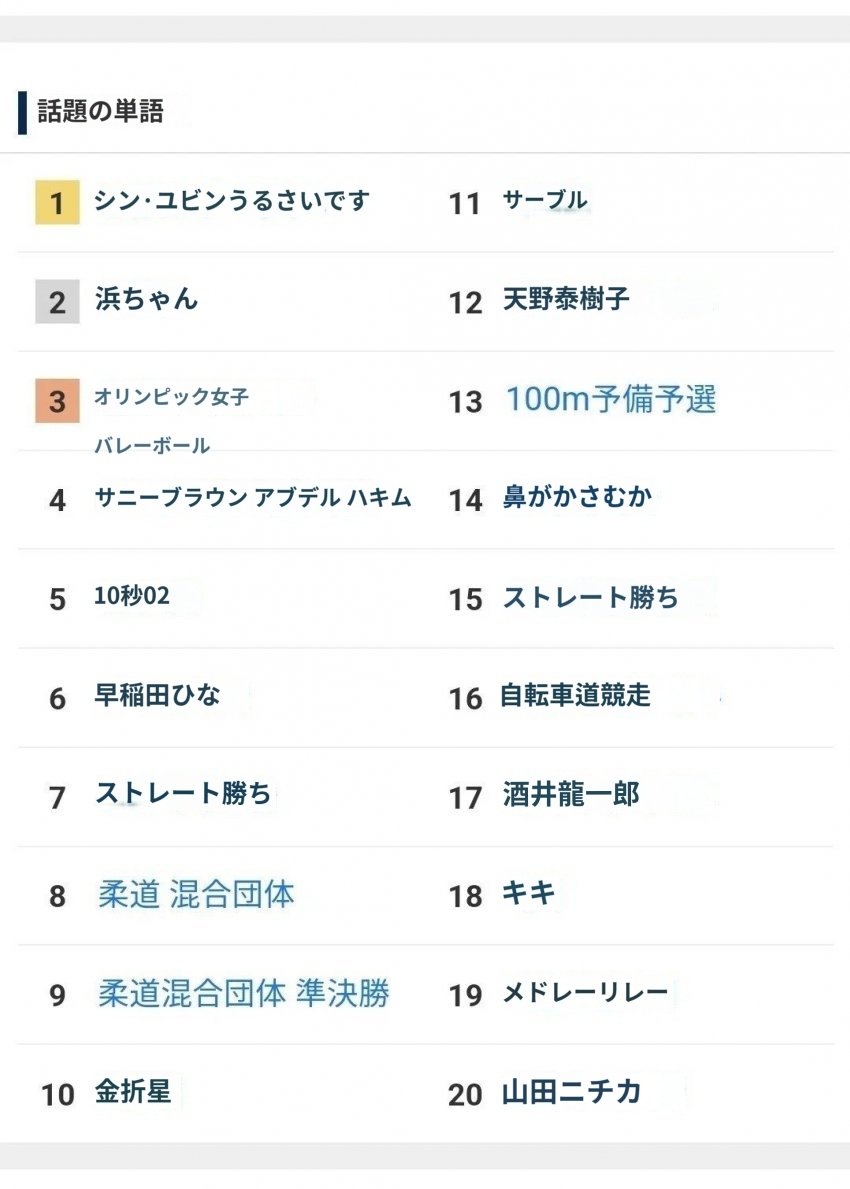Click the bronze rank 3 badge
Screen dimensions: 850x1189
[x=58, y=400]
